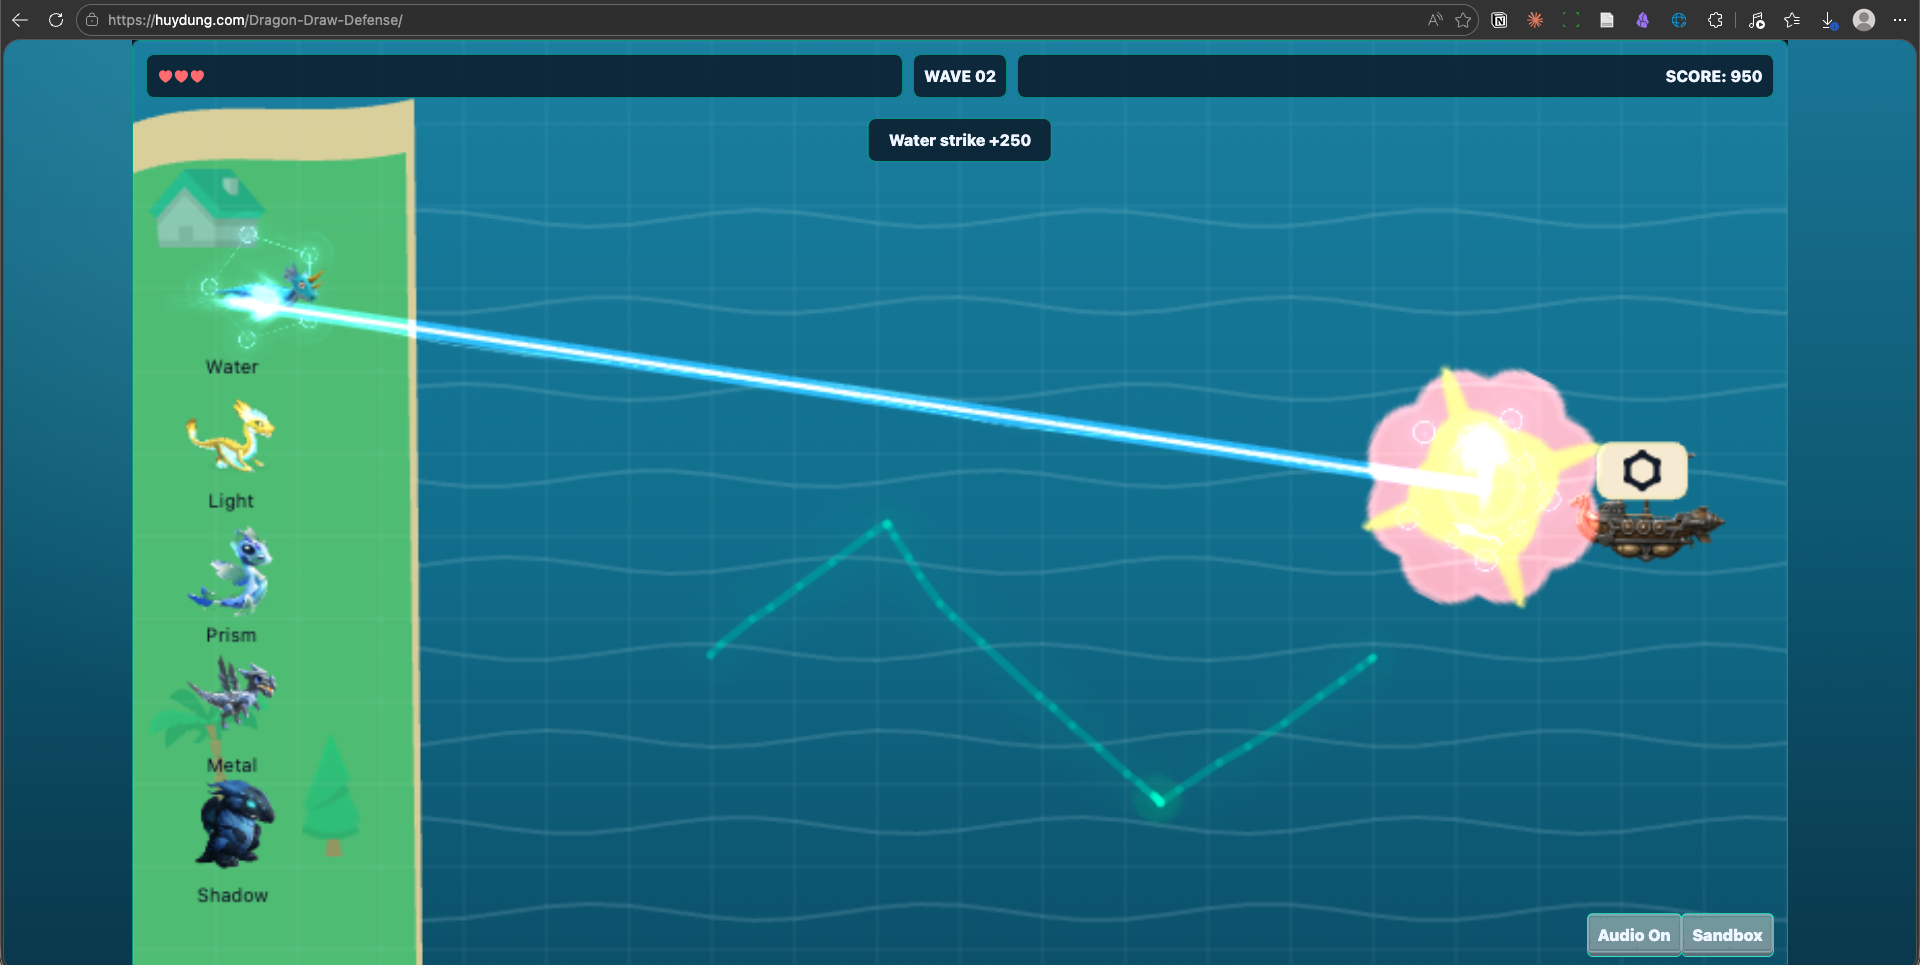Click the pine tree on the island
This screenshot has height=965, width=1920.
click(x=331, y=797)
